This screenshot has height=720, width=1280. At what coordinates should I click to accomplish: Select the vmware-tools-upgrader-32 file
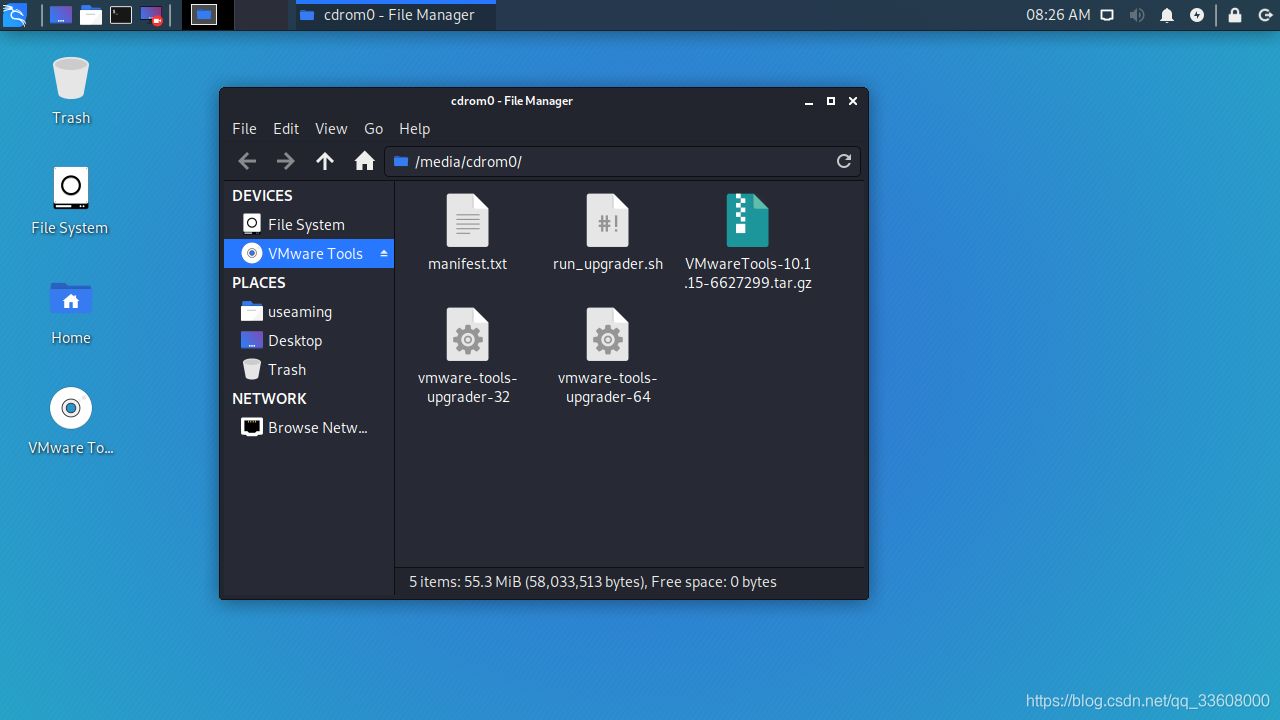(x=467, y=356)
